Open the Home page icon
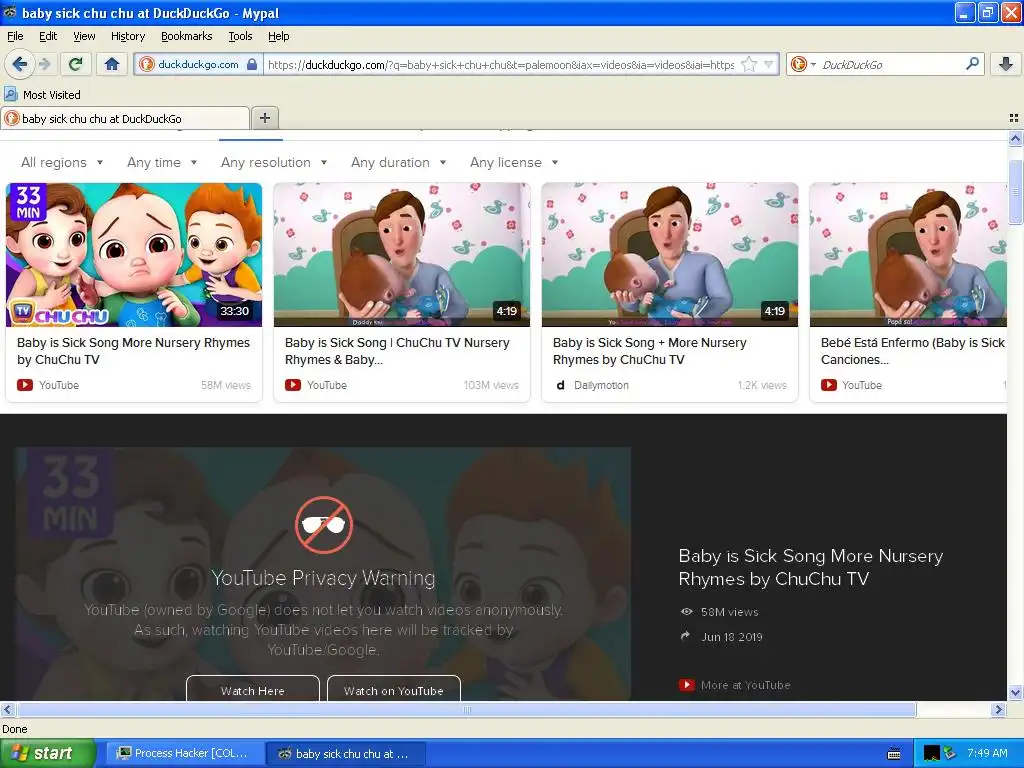 [x=112, y=64]
